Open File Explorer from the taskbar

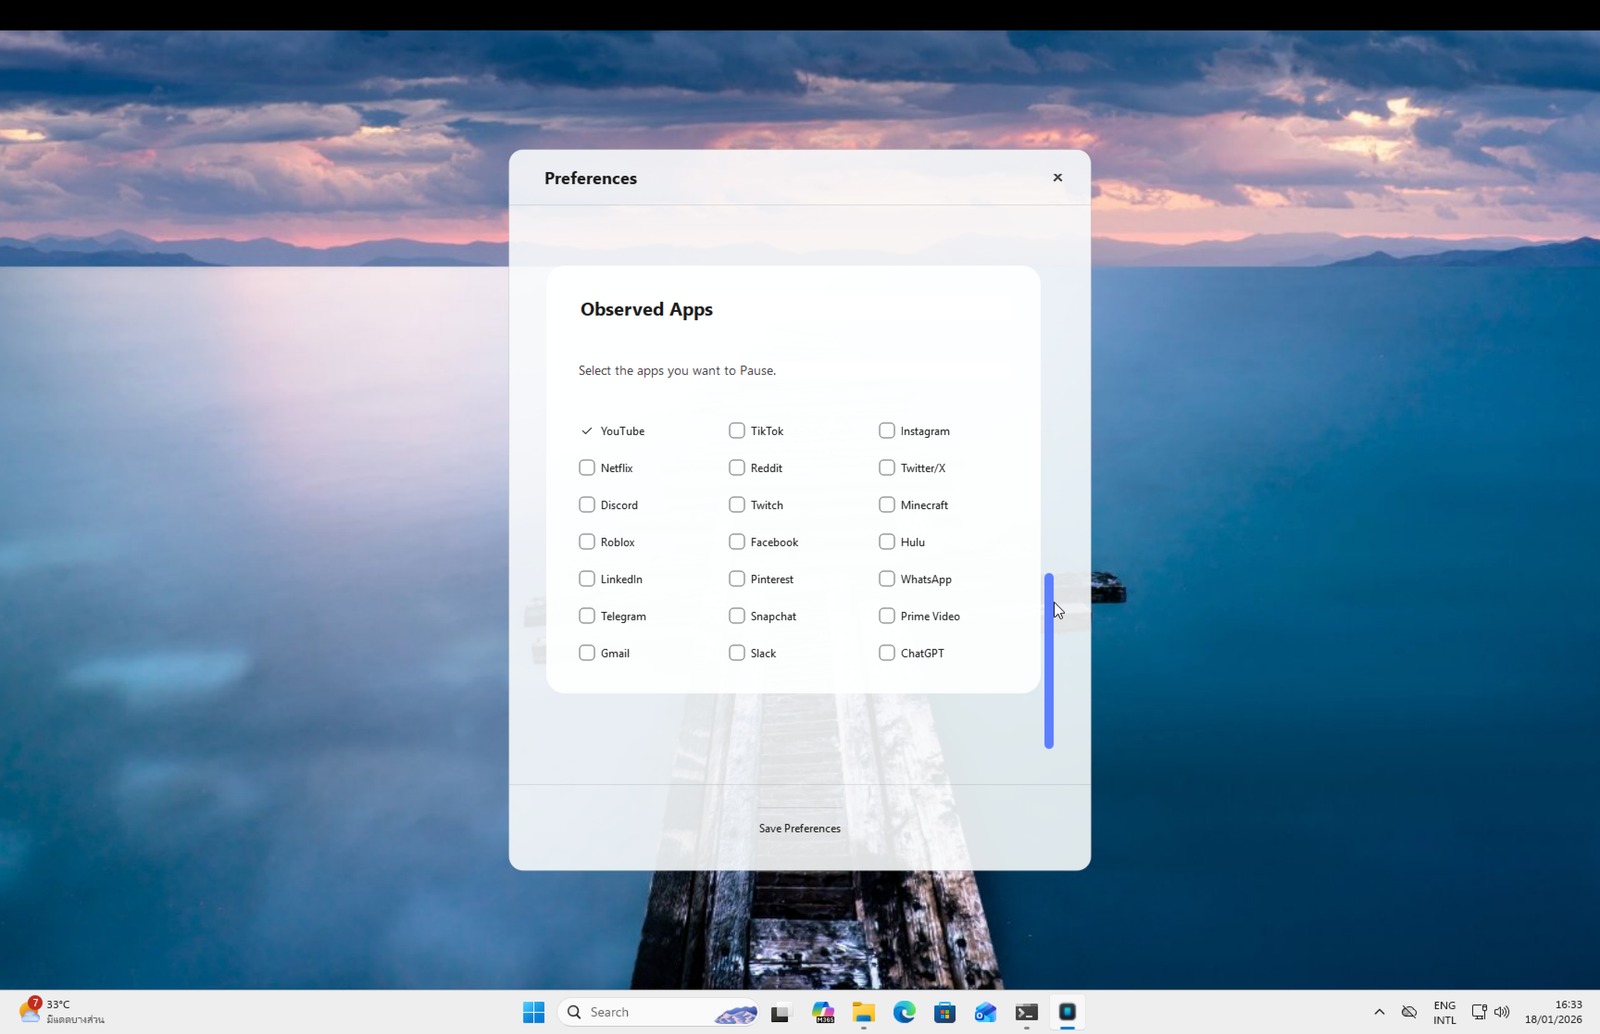point(863,1012)
